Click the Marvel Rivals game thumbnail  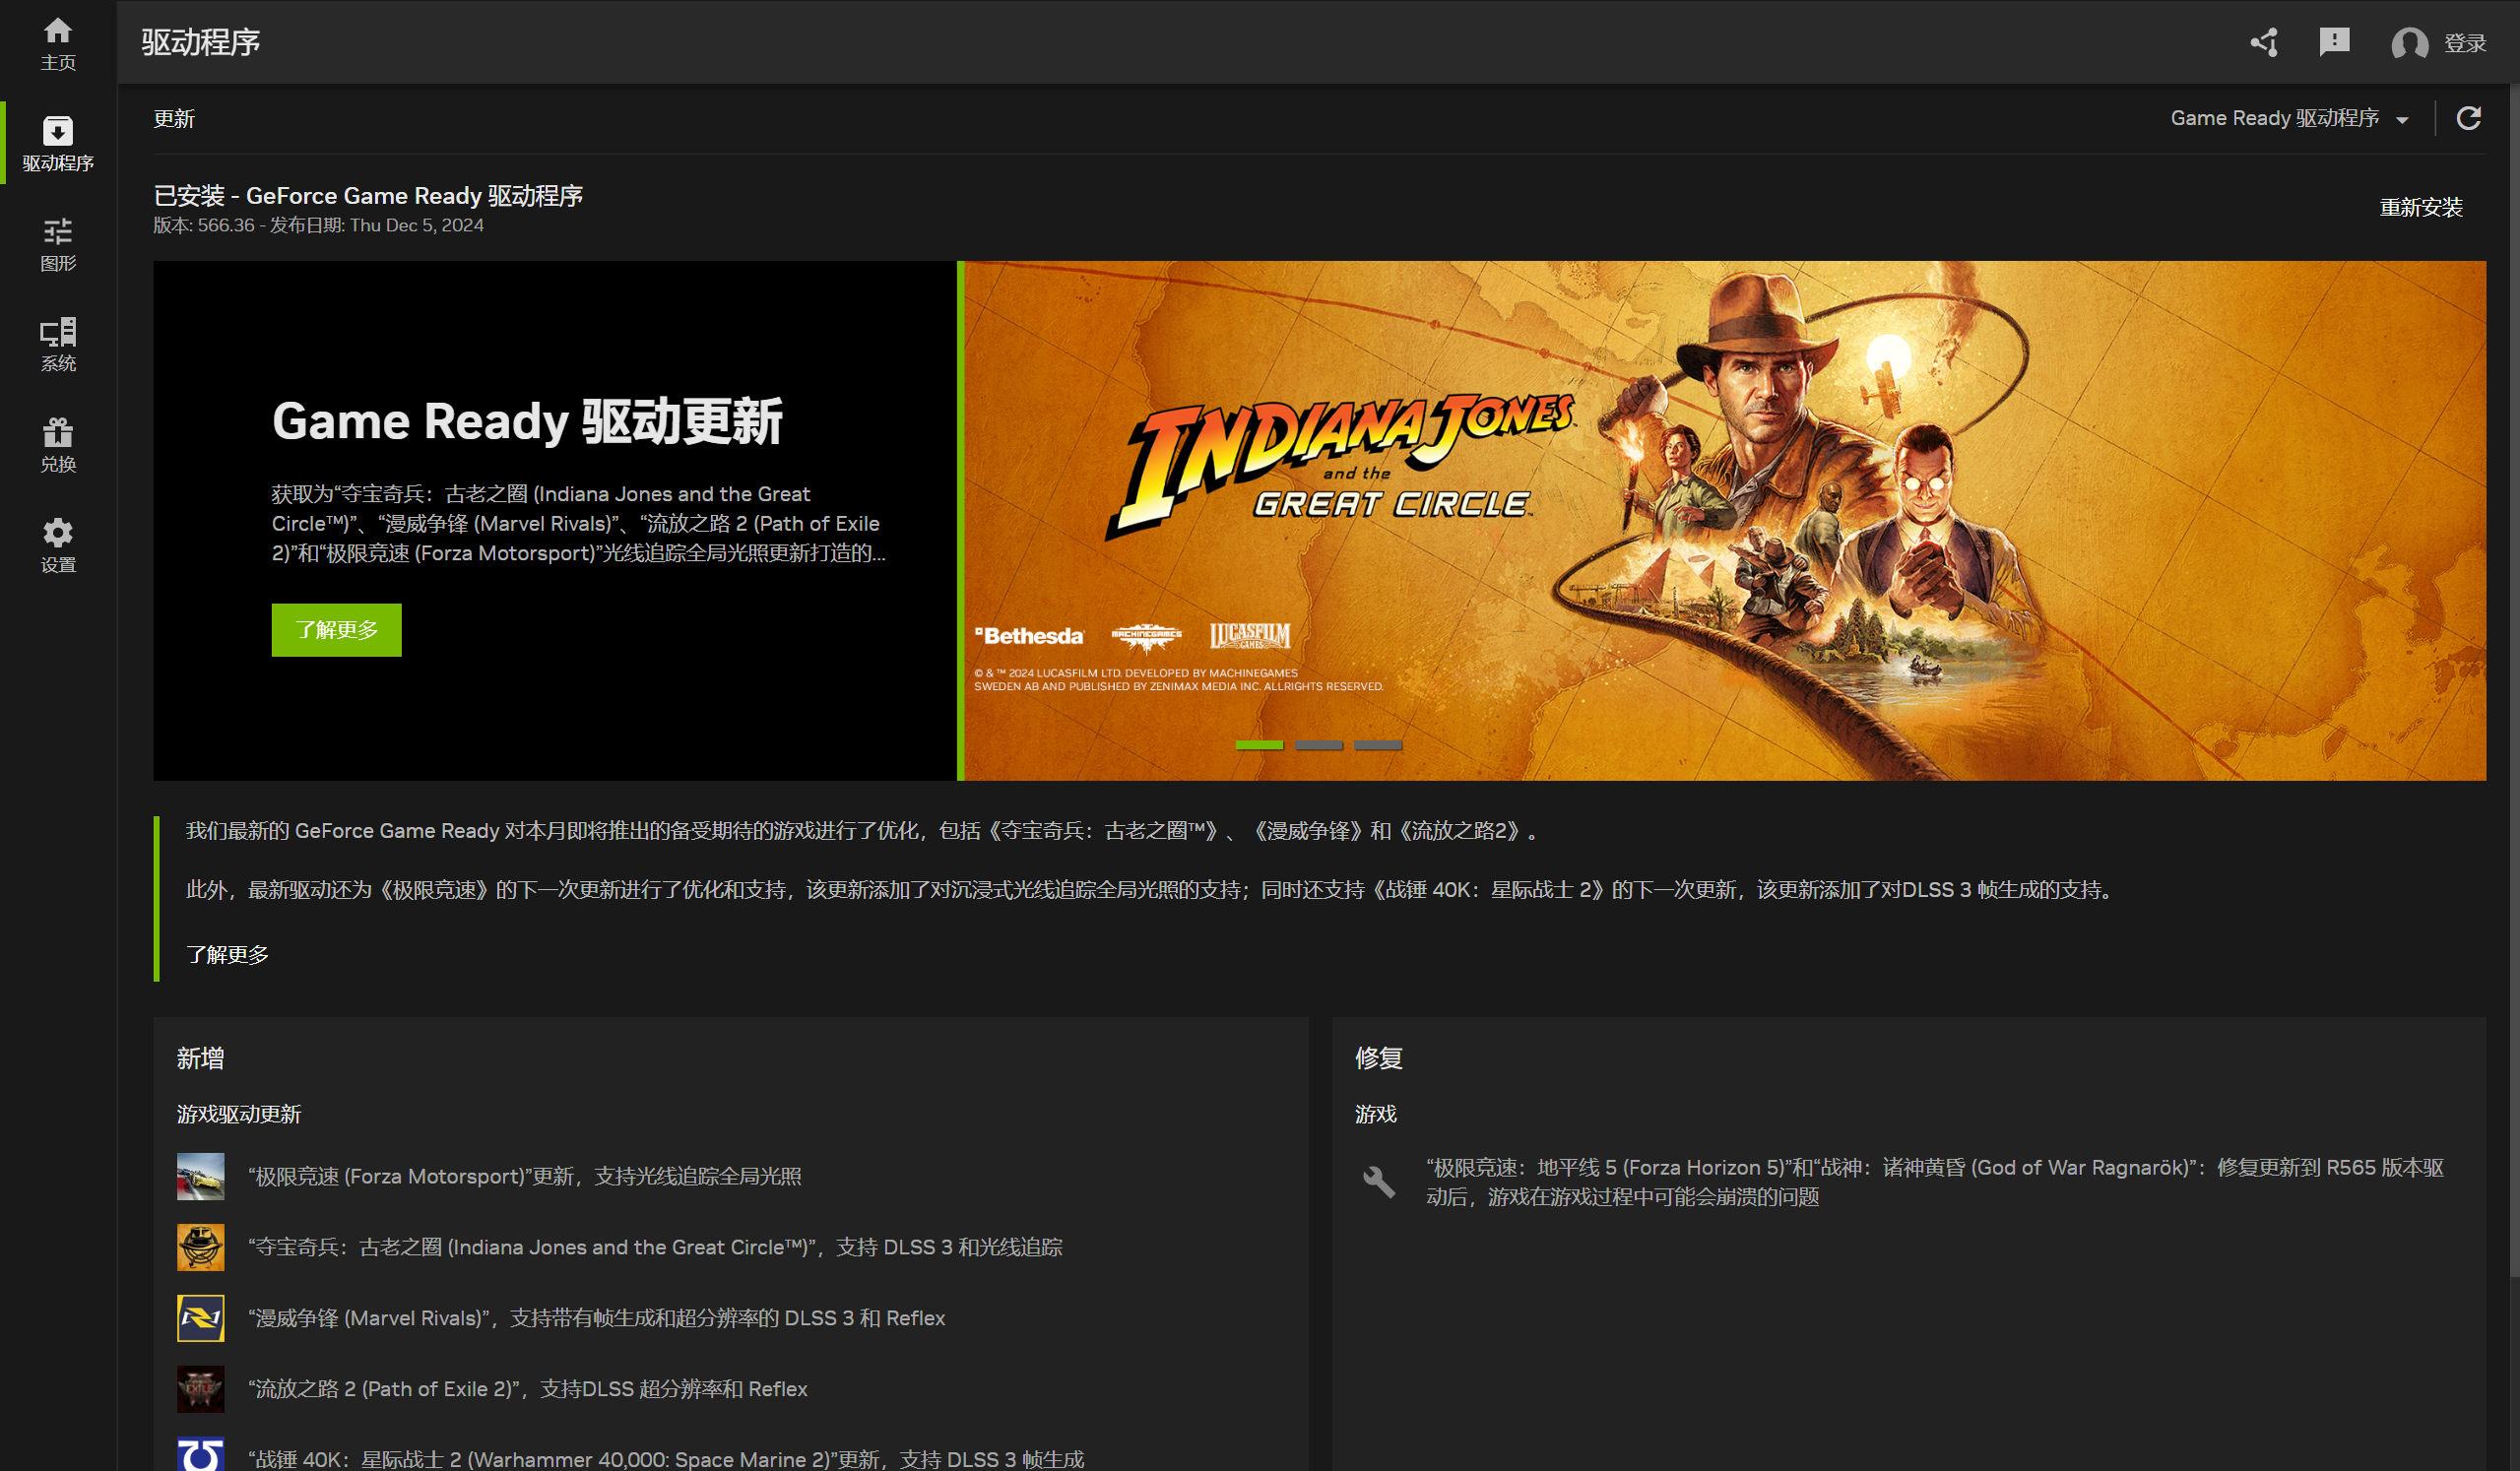[x=200, y=1319]
